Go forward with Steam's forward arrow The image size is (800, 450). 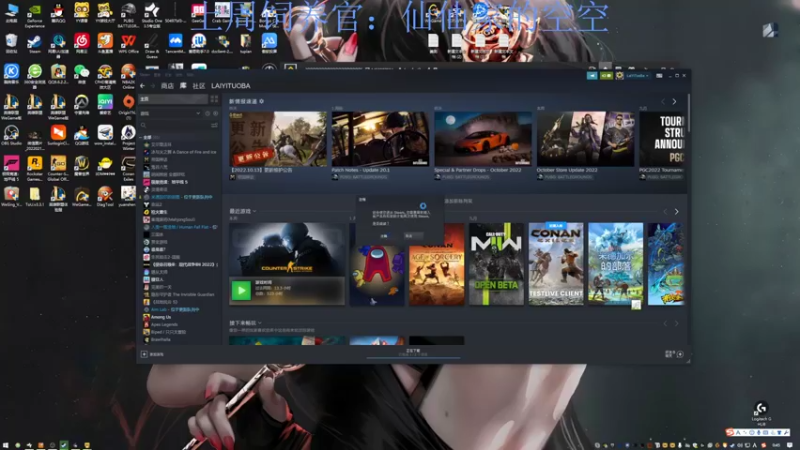(152, 86)
